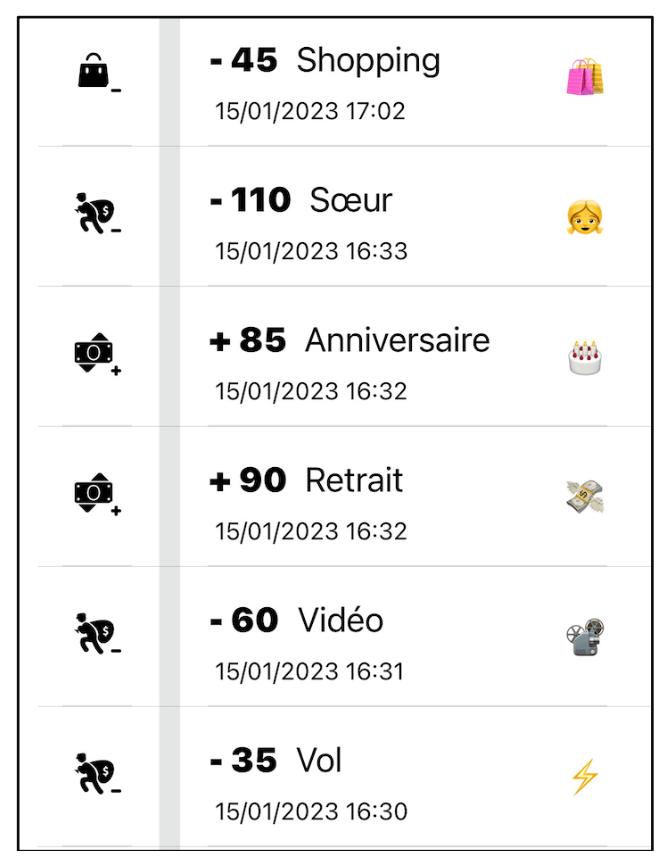Open the Sœur transaction of -110
This screenshot has height=868, width=664.
(350, 201)
